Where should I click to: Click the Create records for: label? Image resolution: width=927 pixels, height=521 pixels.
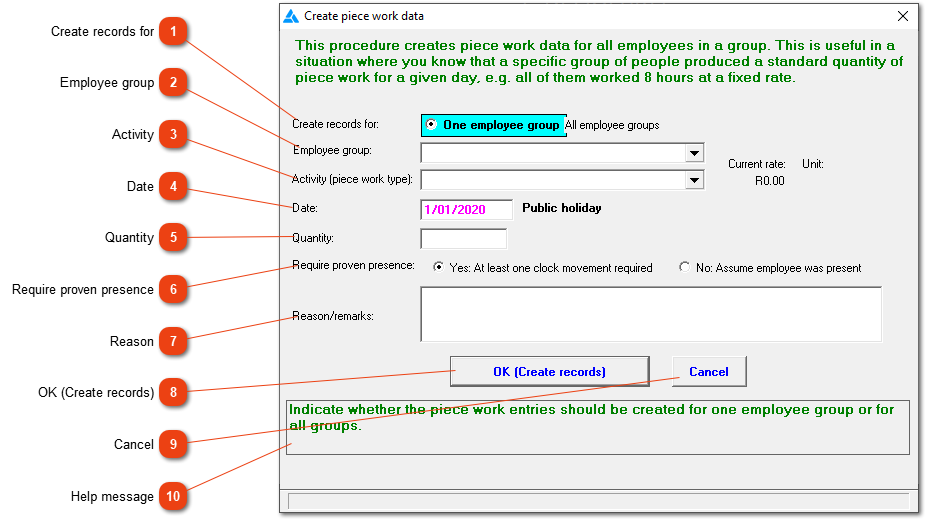pyautogui.click(x=335, y=124)
